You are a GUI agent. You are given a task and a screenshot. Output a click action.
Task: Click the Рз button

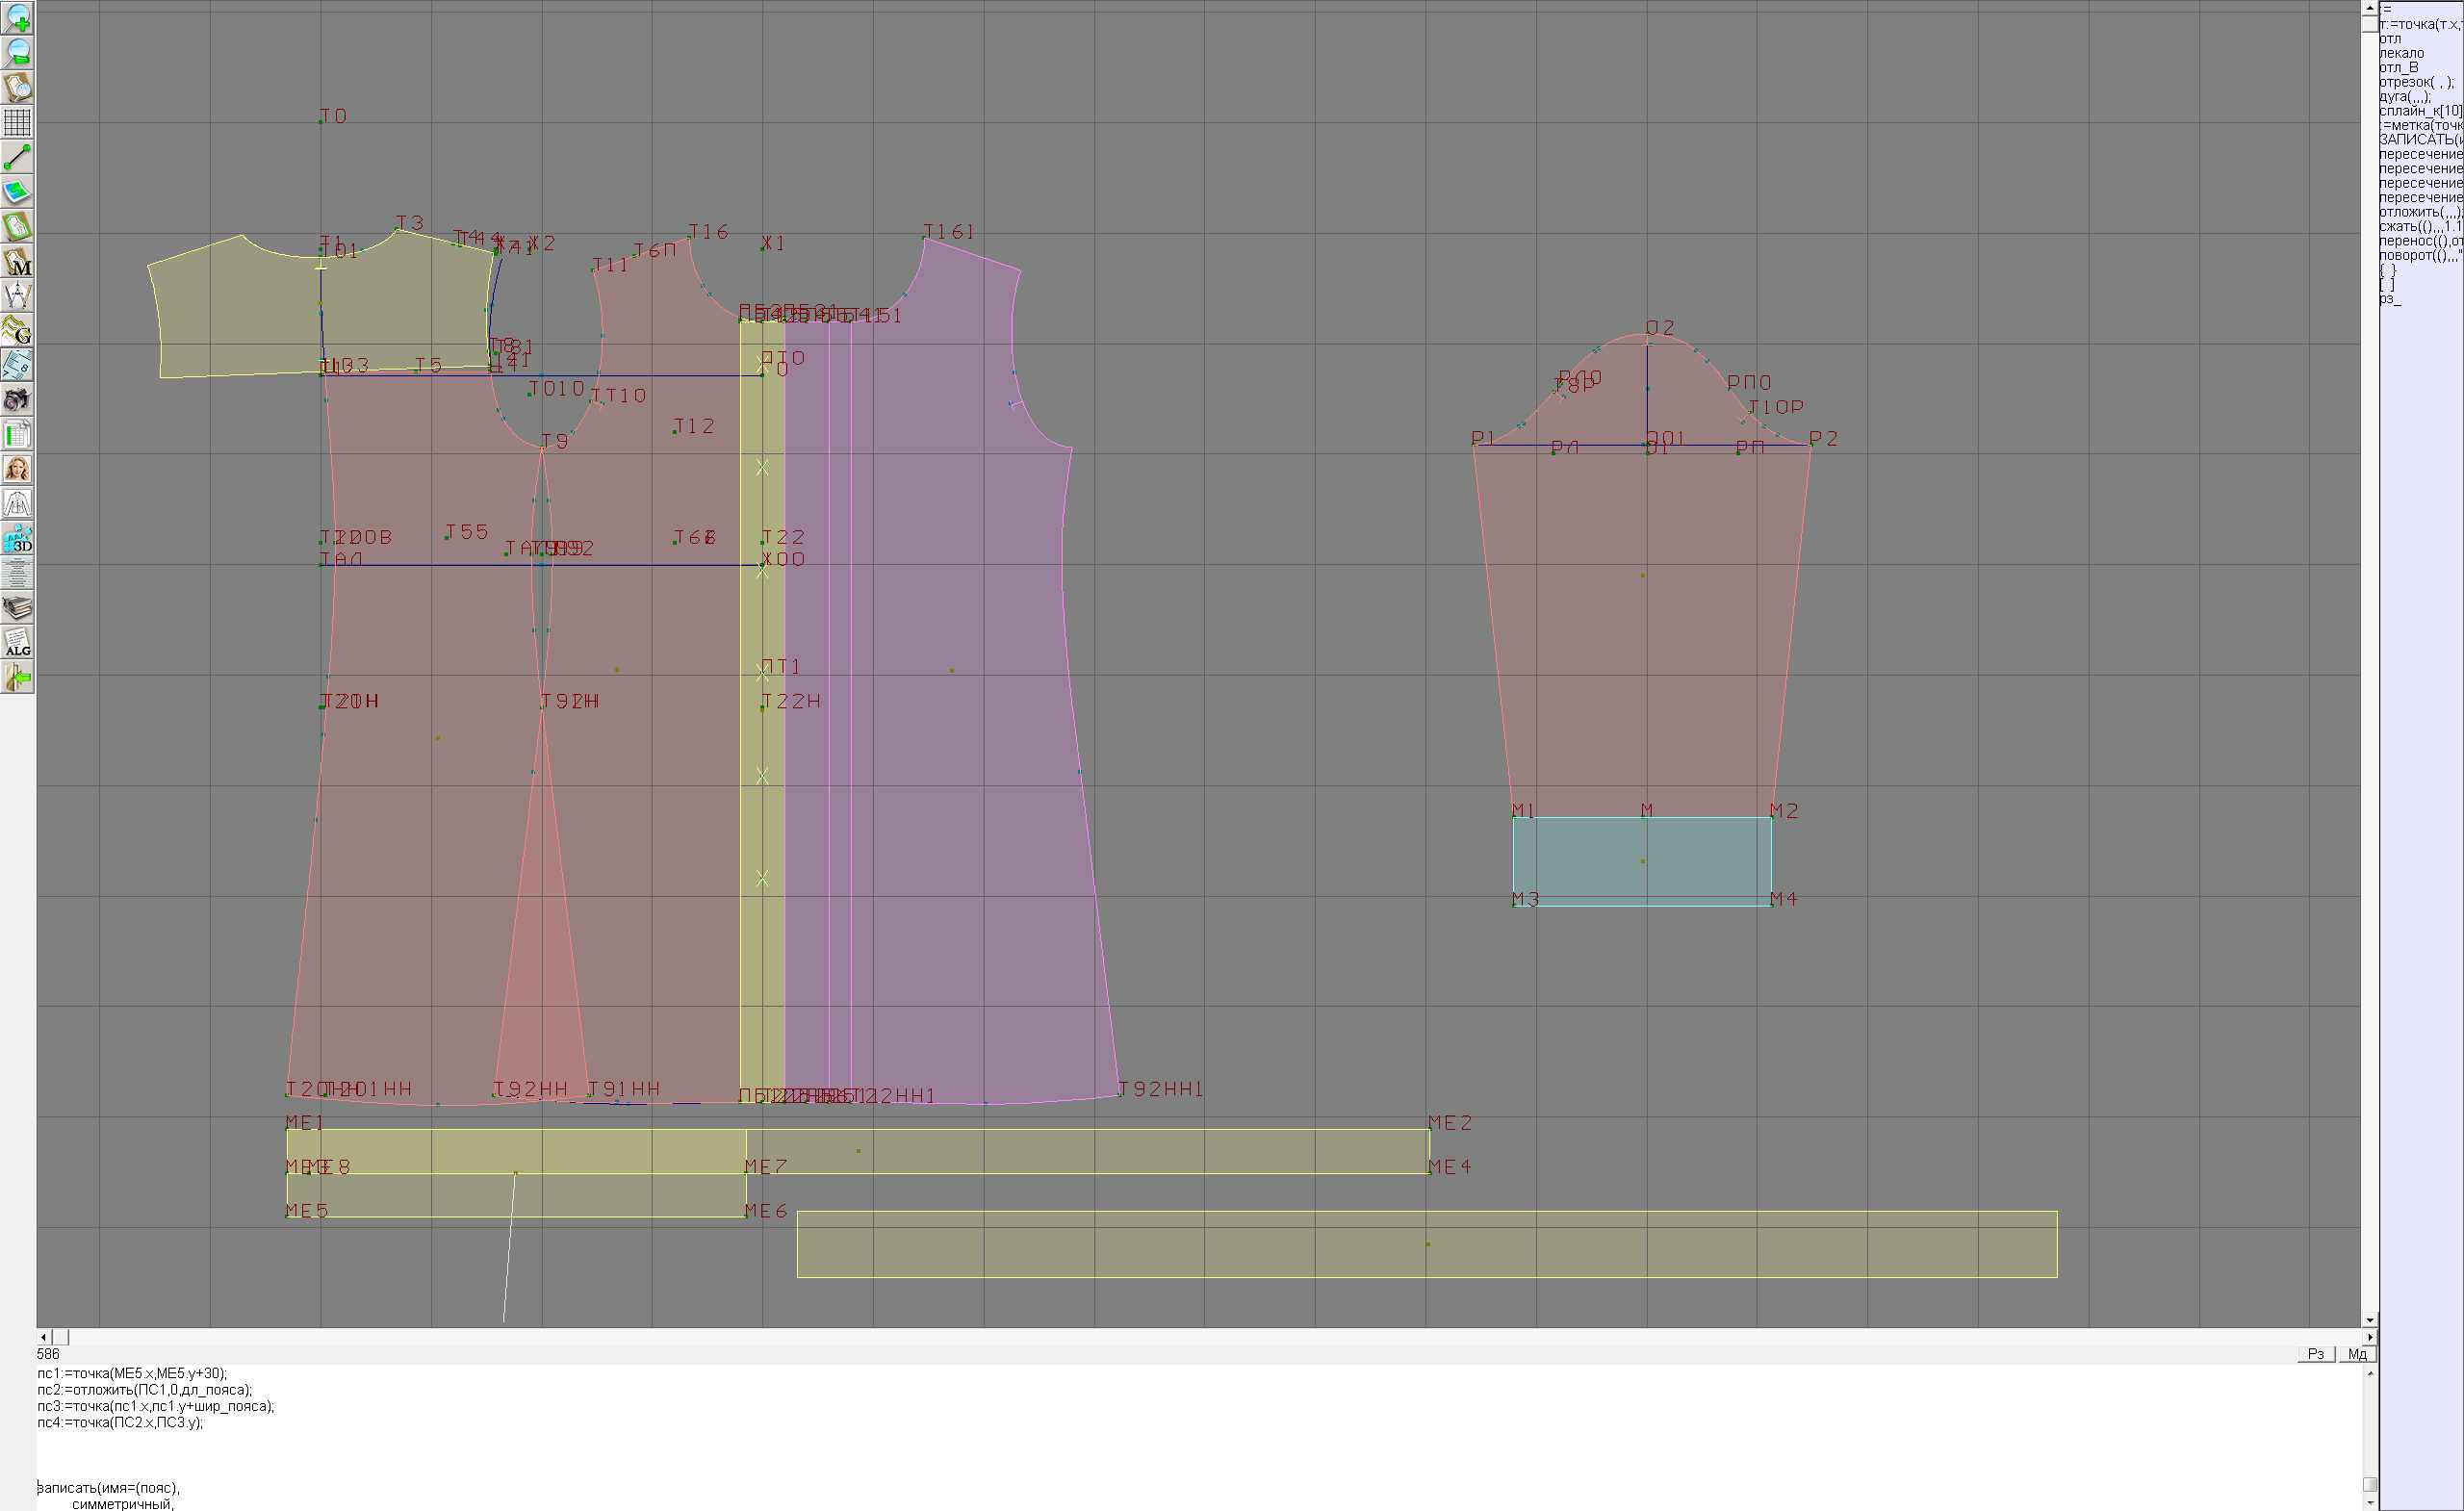2315,1354
